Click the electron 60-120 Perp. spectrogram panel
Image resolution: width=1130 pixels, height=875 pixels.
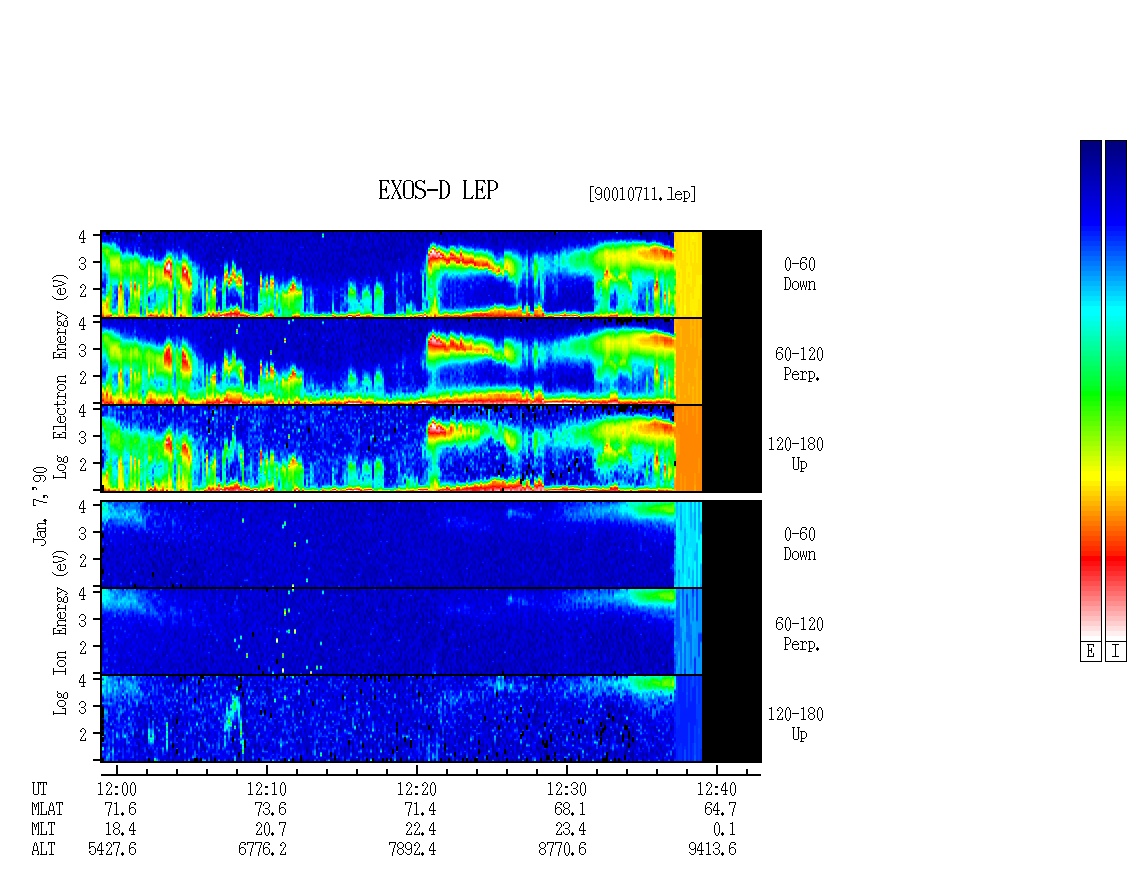431,361
